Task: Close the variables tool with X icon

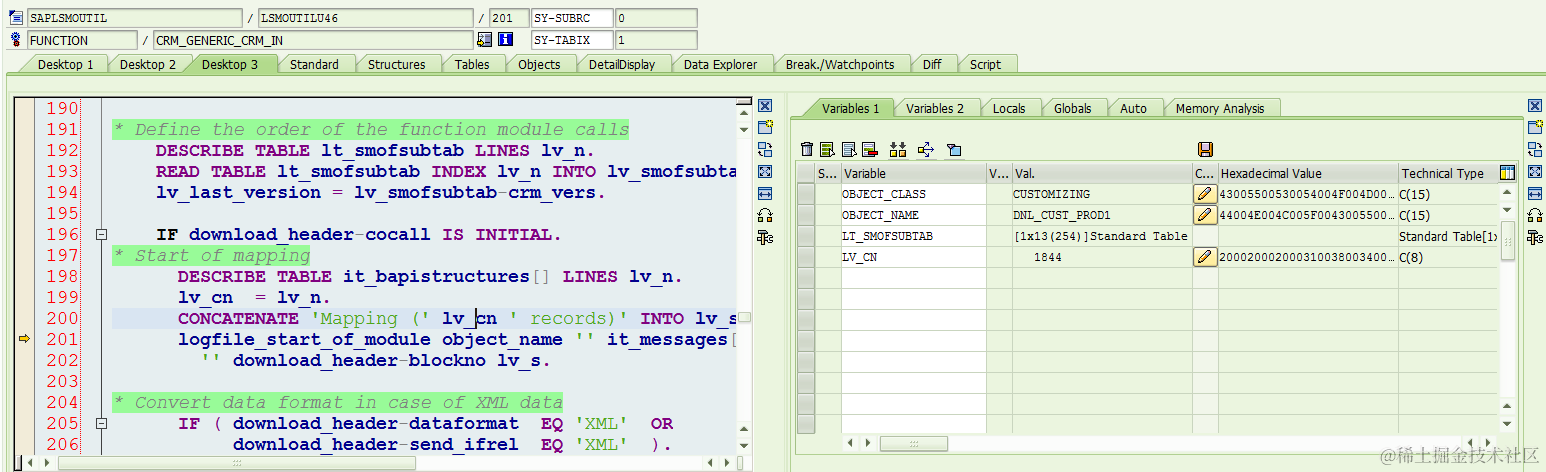Action: pos(1537,106)
